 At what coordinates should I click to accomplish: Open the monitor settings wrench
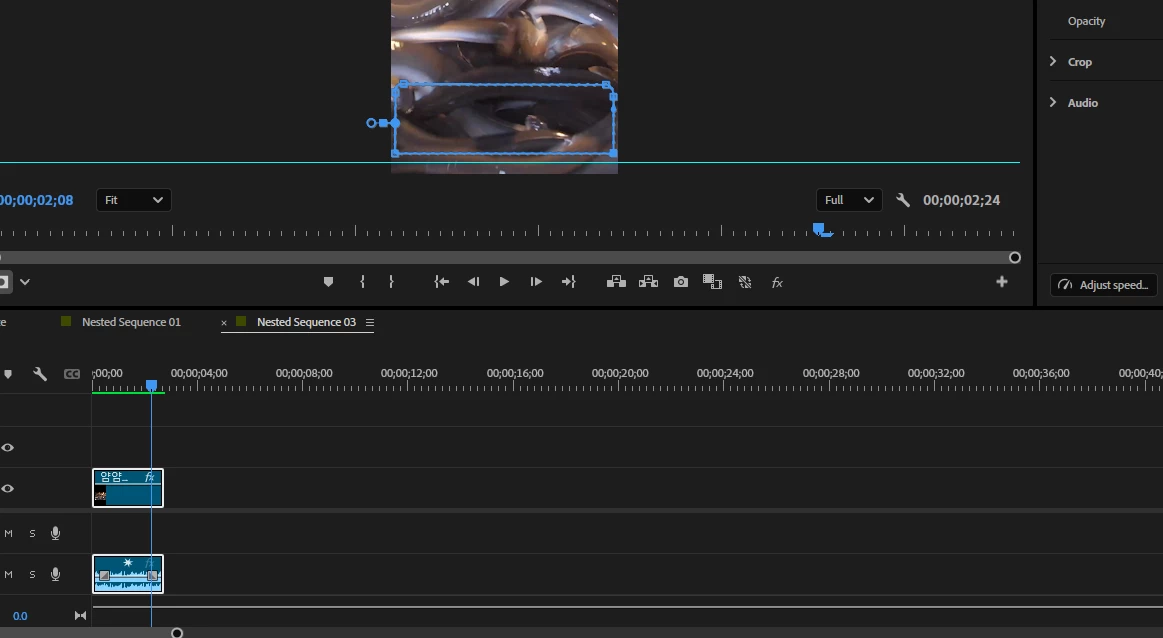coord(903,200)
